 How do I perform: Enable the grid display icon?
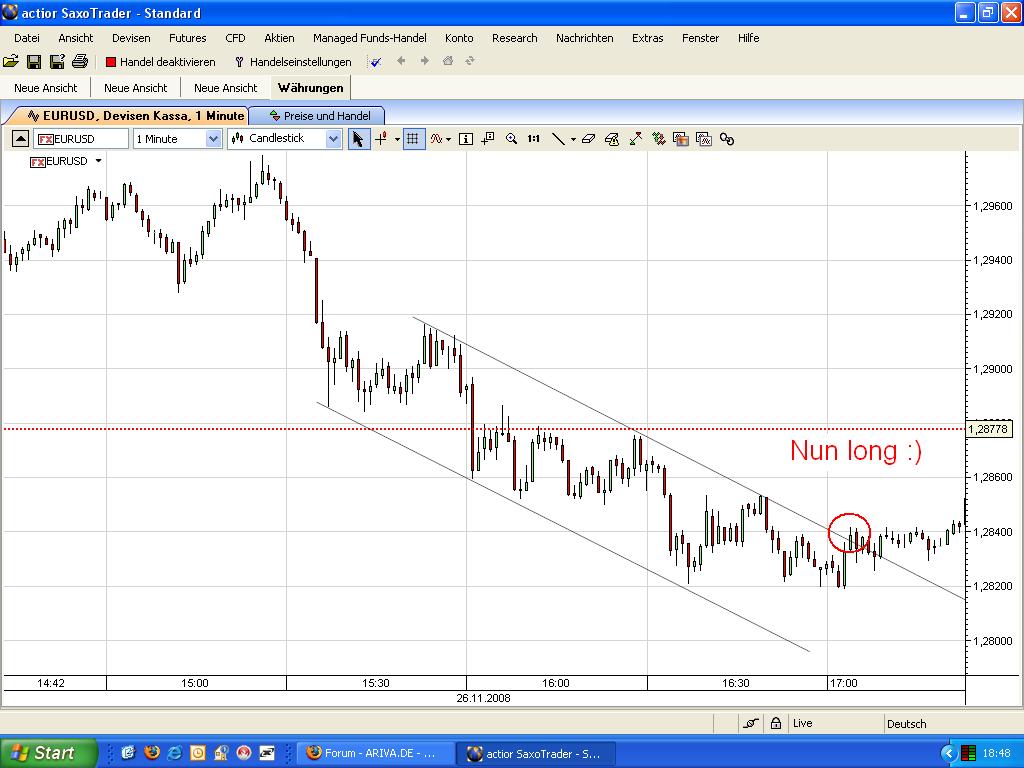[x=412, y=139]
